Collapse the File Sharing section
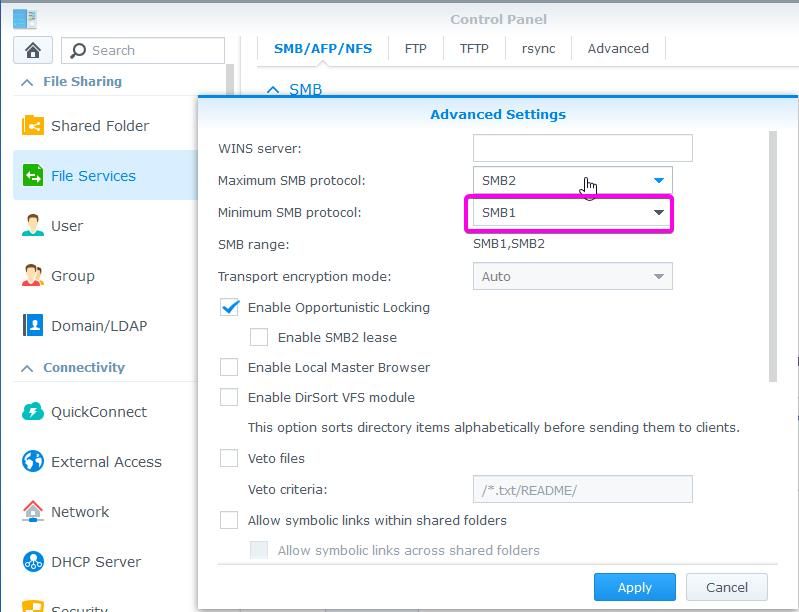Viewport: 799px width, 612px height. coord(28,82)
